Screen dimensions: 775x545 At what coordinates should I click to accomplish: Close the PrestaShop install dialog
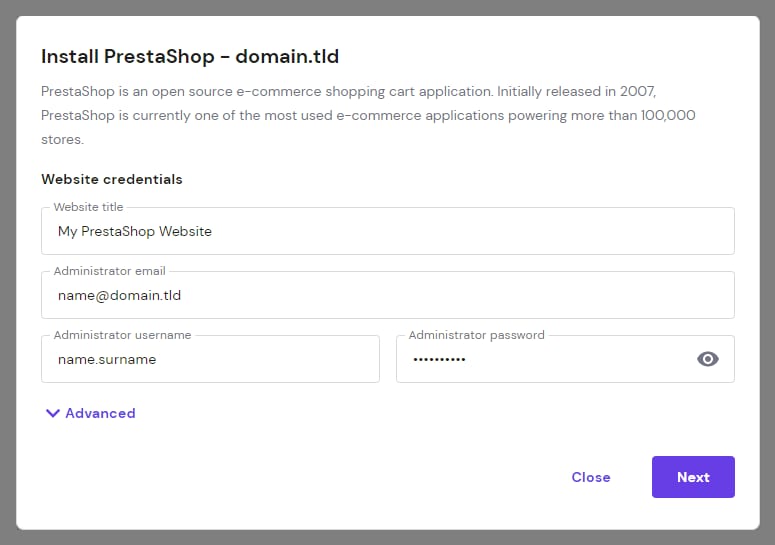click(x=590, y=477)
